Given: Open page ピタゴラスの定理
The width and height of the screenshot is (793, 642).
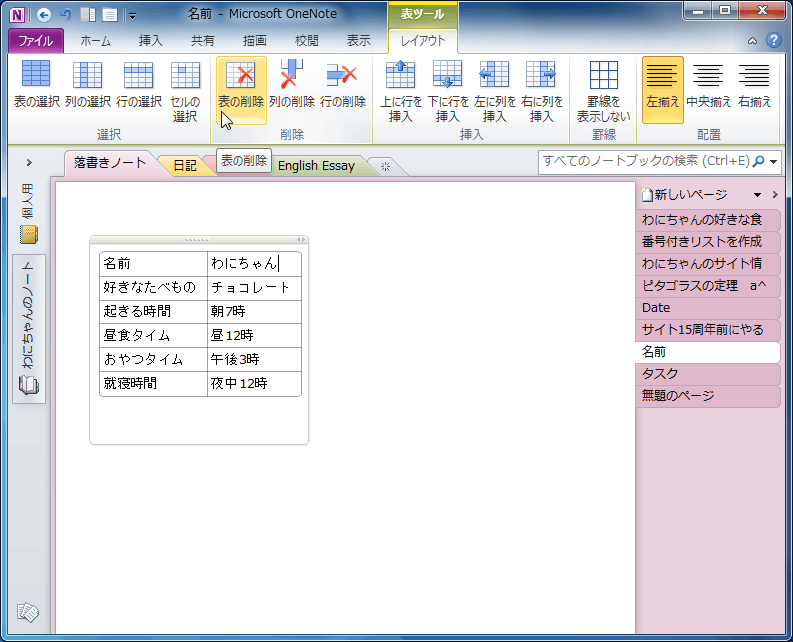Looking at the screenshot, I should point(708,285).
